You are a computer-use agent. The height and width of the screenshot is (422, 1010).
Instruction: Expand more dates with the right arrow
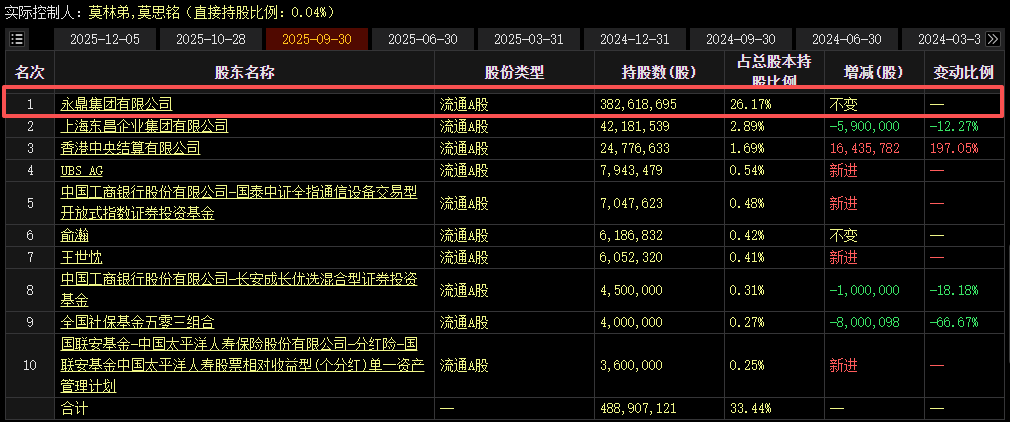(x=993, y=39)
